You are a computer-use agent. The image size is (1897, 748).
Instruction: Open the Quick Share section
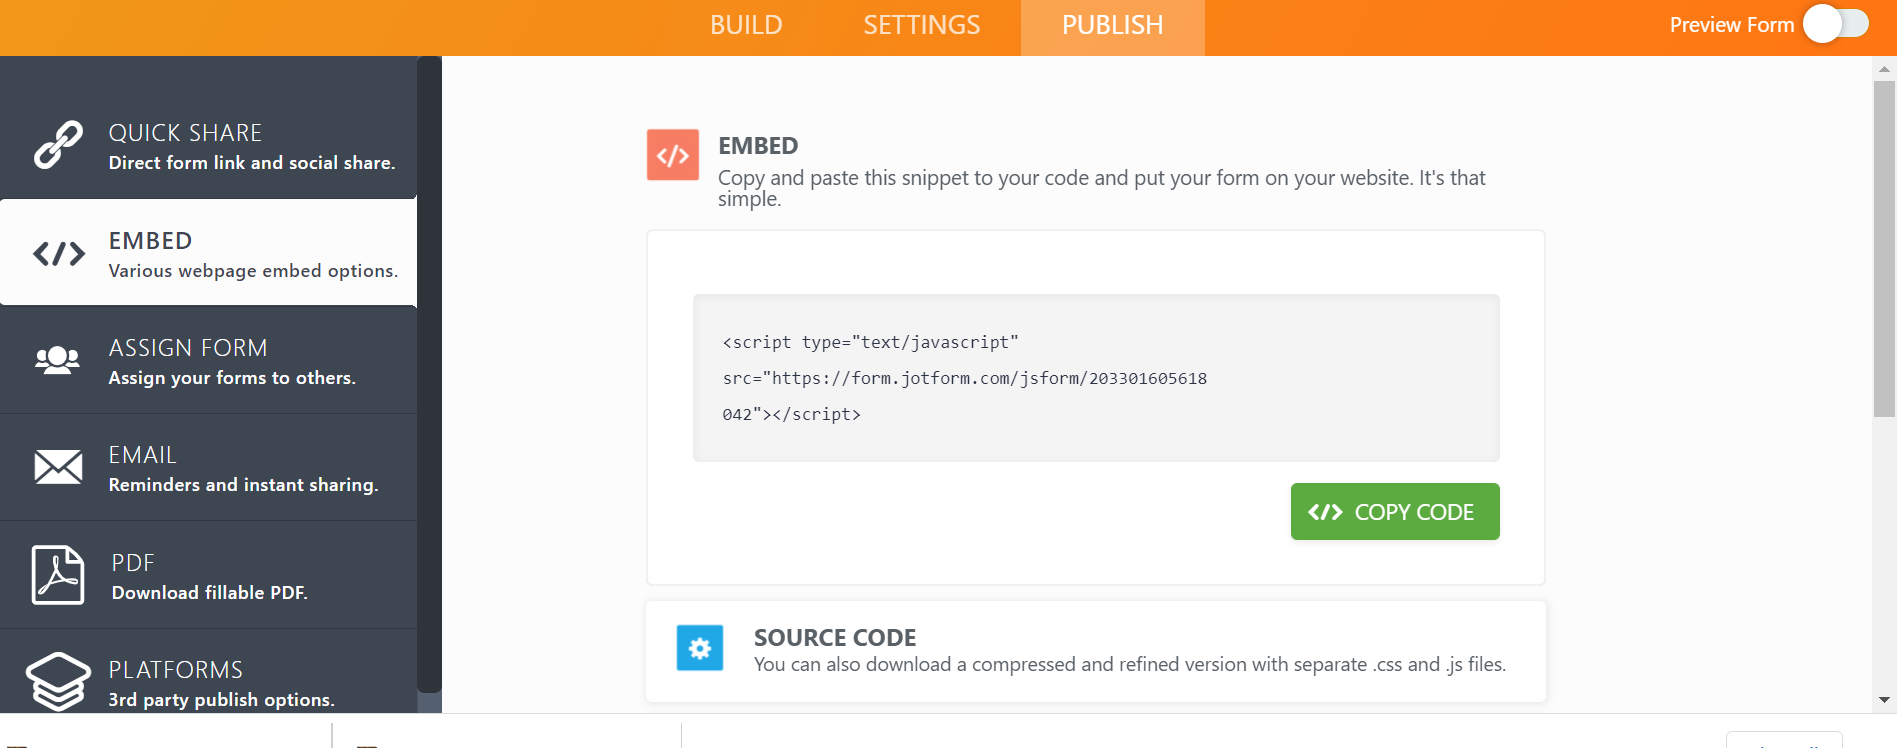click(x=210, y=145)
